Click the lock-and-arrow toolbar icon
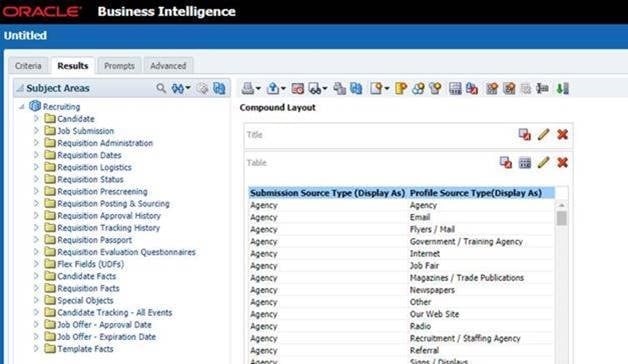 (472, 88)
